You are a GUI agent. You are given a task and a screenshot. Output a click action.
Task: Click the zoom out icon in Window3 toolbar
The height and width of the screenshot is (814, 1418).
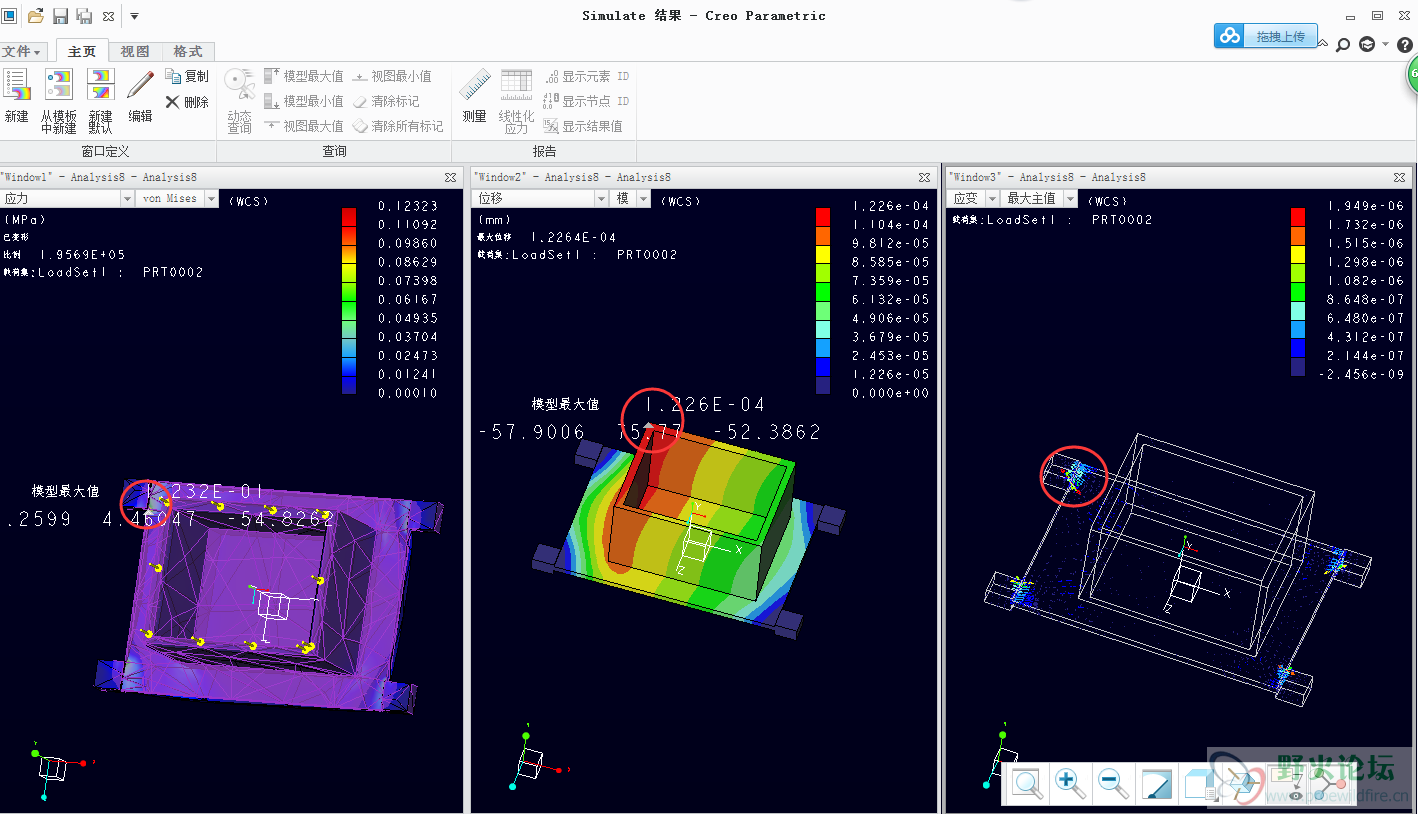[x=1113, y=784]
